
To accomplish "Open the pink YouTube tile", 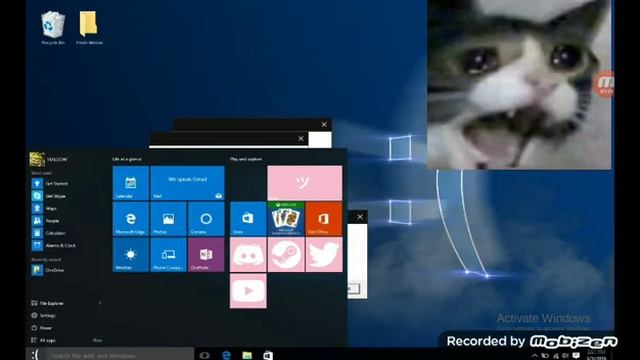I will pos(248,291).
